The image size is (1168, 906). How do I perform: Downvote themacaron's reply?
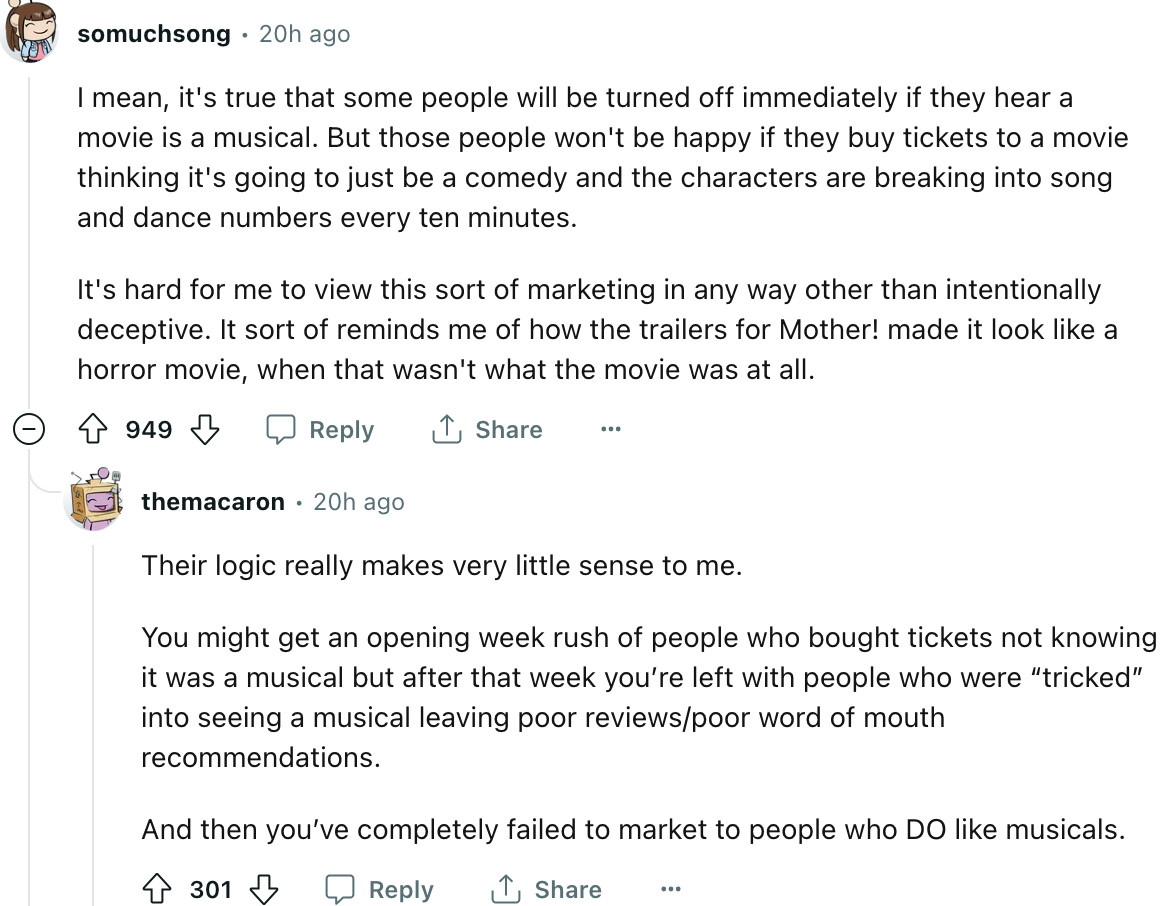coord(264,889)
